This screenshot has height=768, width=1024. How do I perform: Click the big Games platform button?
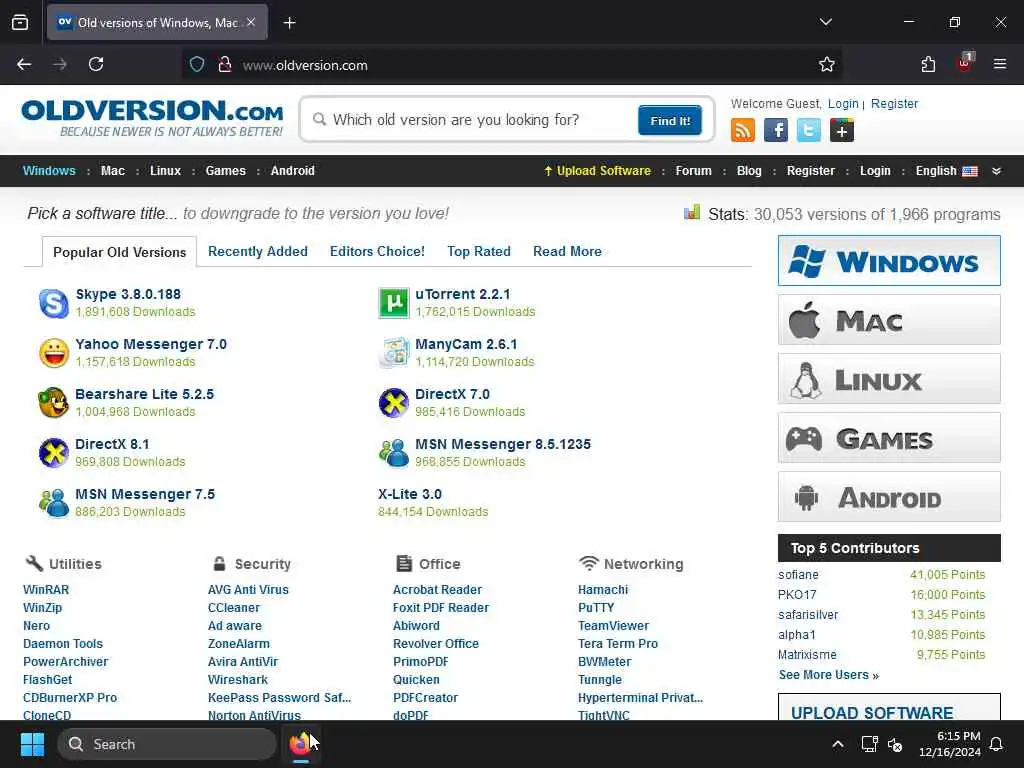(889, 438)
